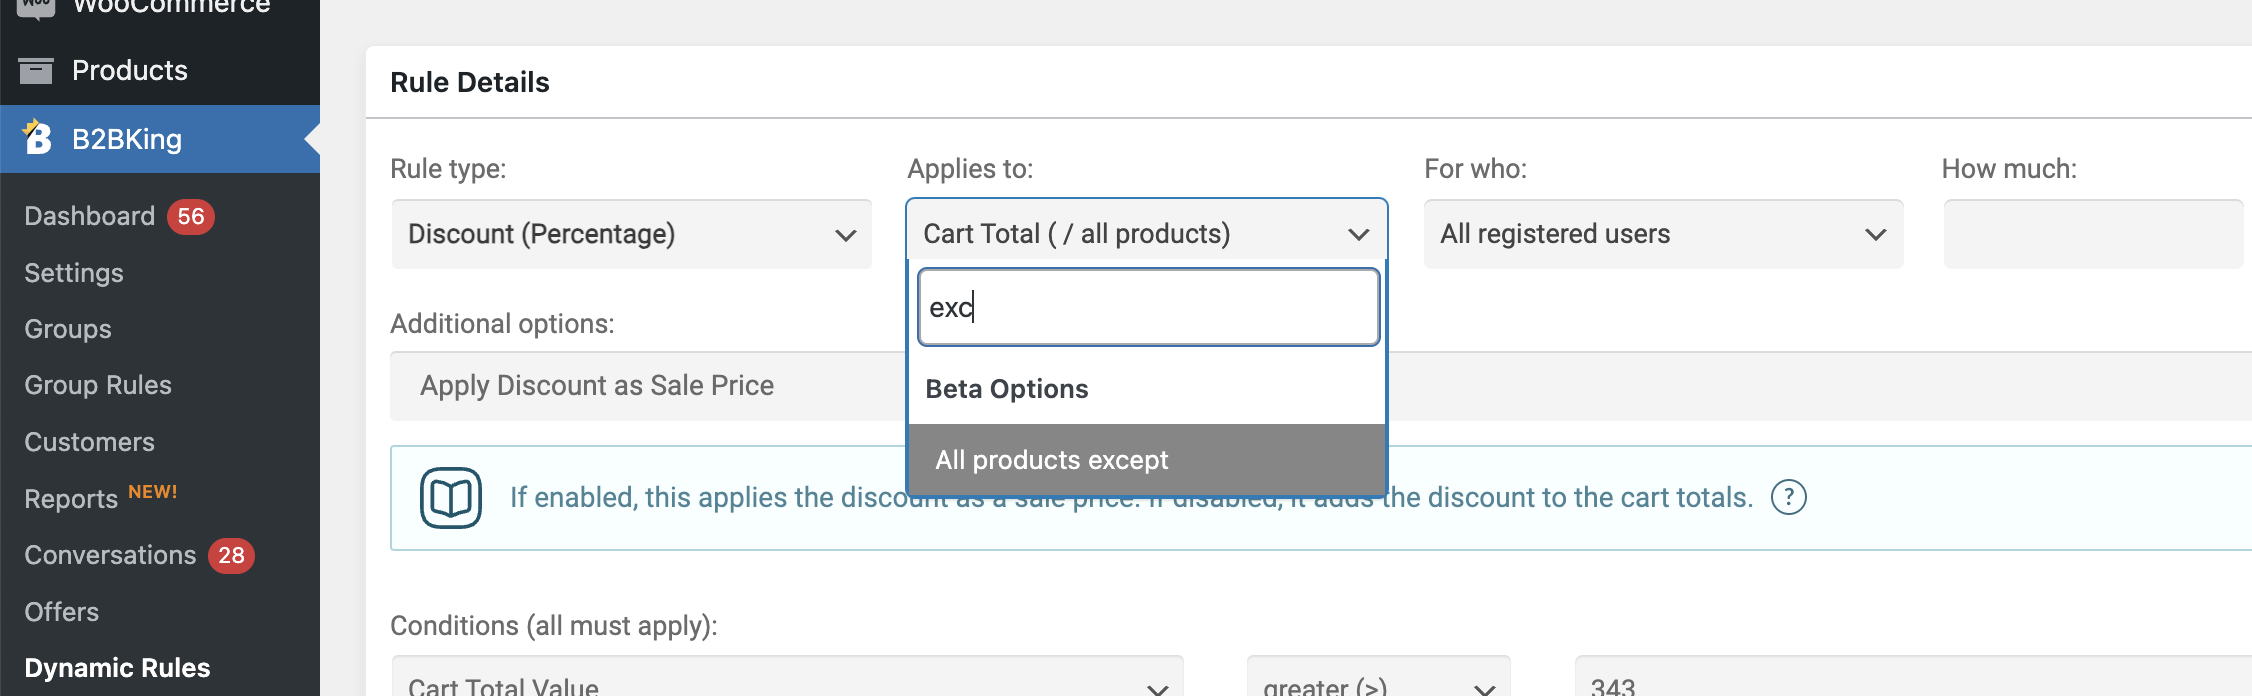This screenshot has height=696, width=2252.
Task: Open the Conversations page
Action: coord(110,555)
